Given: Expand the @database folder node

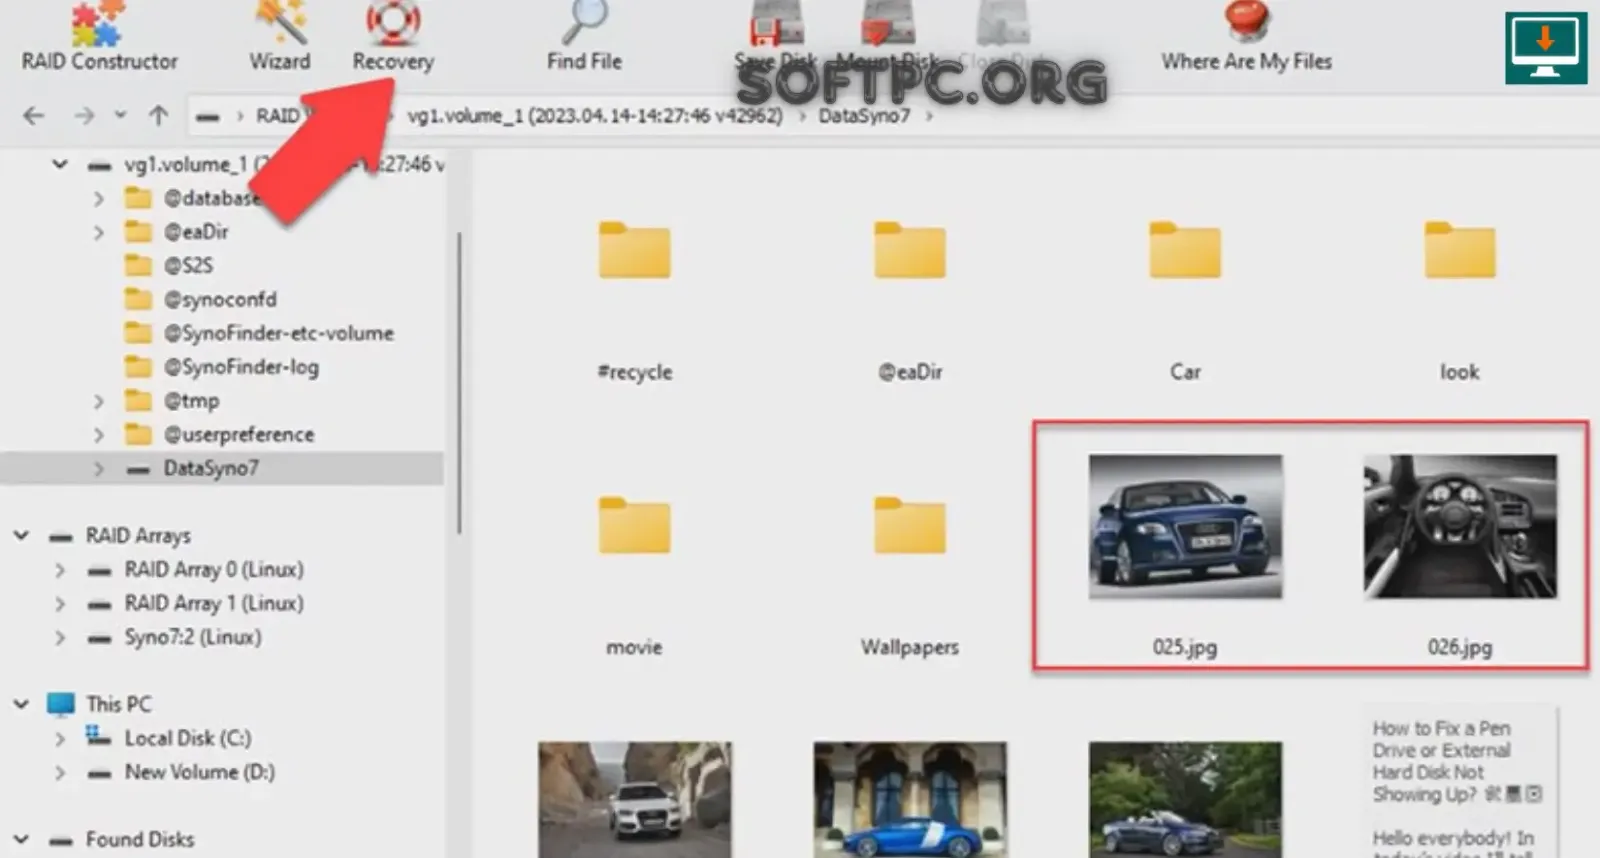Looking at the screenshot, I should coord(98,199).
